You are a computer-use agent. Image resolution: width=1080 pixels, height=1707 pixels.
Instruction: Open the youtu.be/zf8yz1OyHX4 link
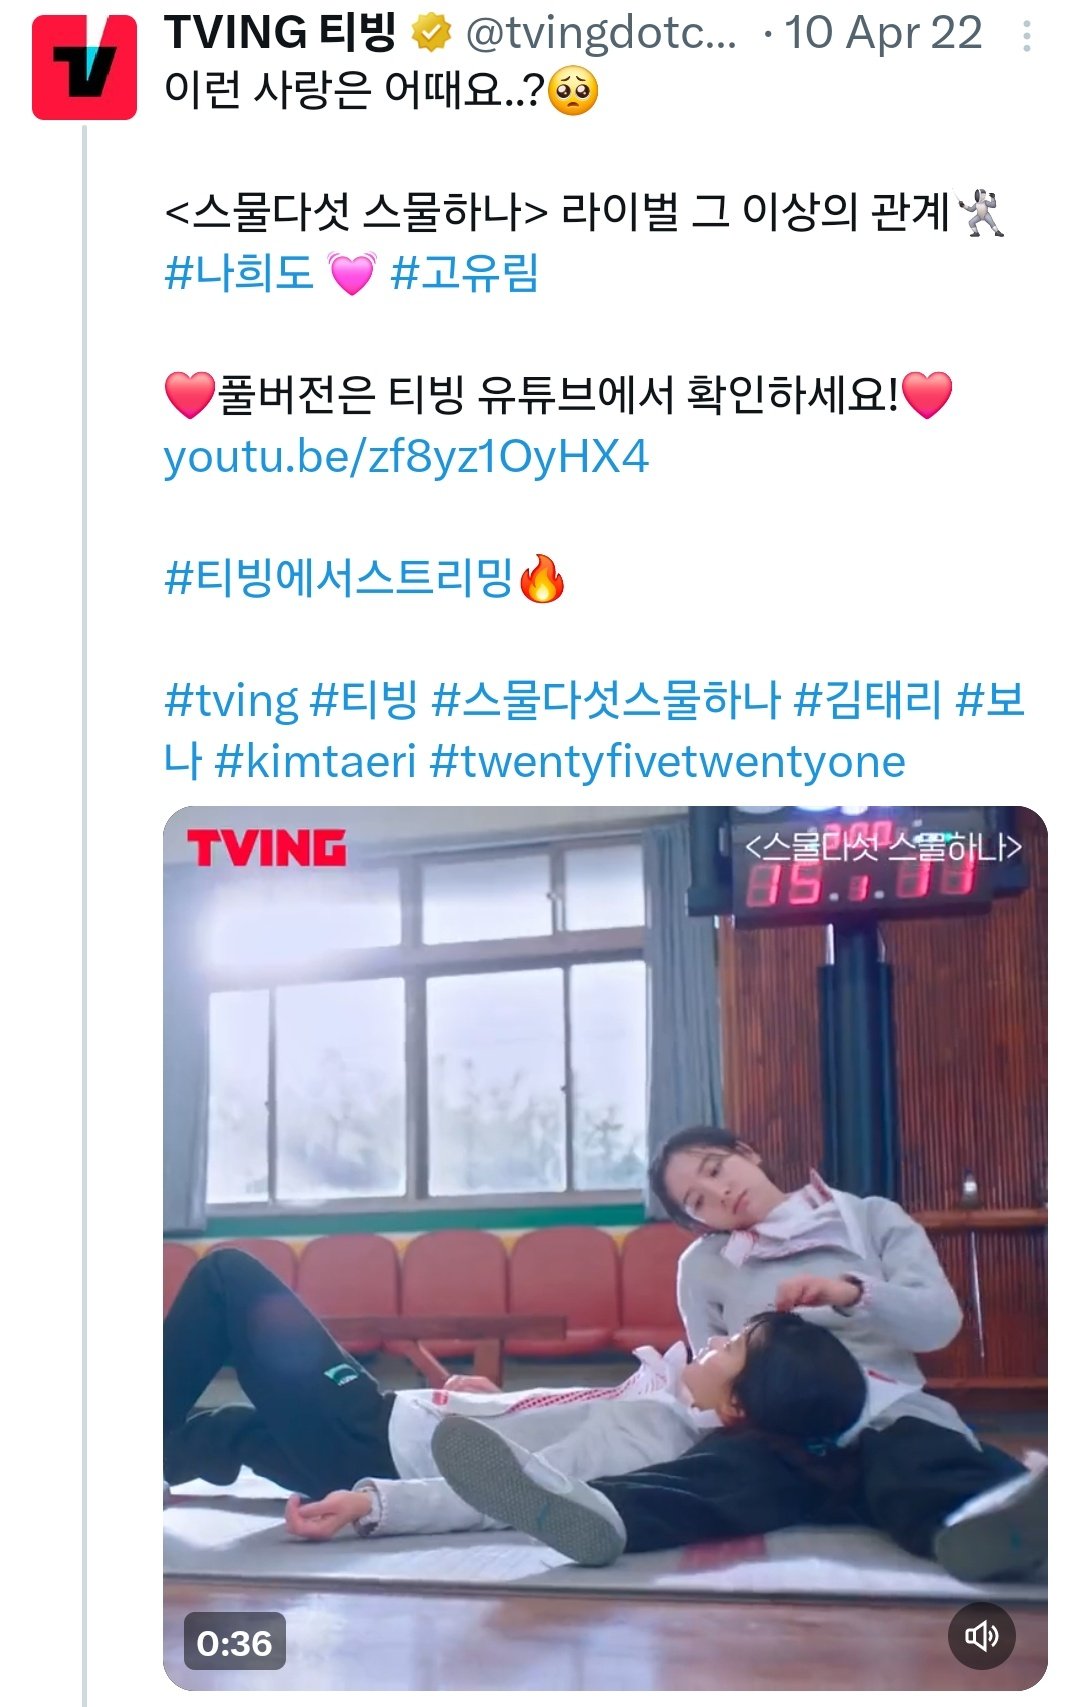click(406, 457)
